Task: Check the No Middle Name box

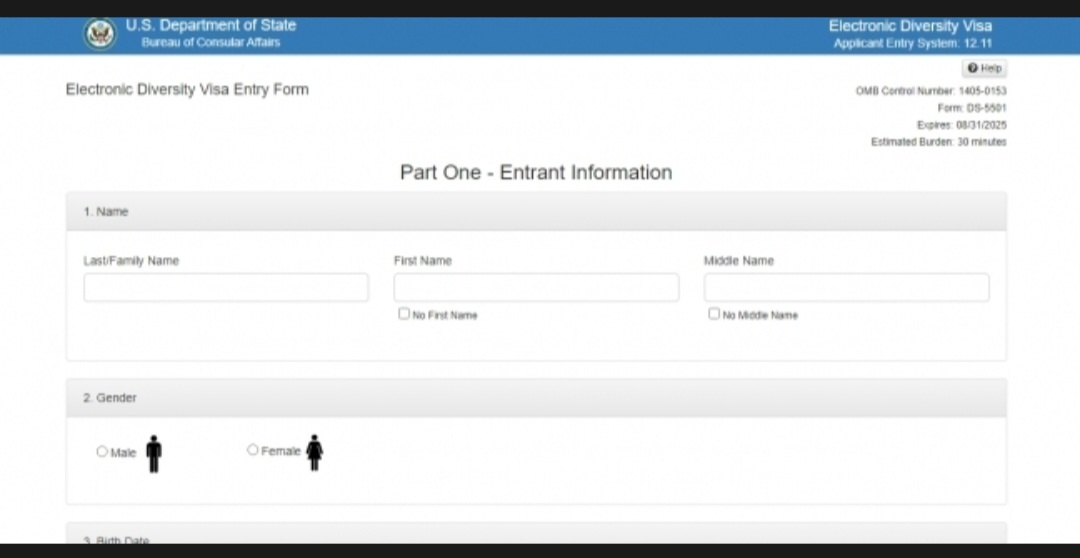Action: (714, 313)
